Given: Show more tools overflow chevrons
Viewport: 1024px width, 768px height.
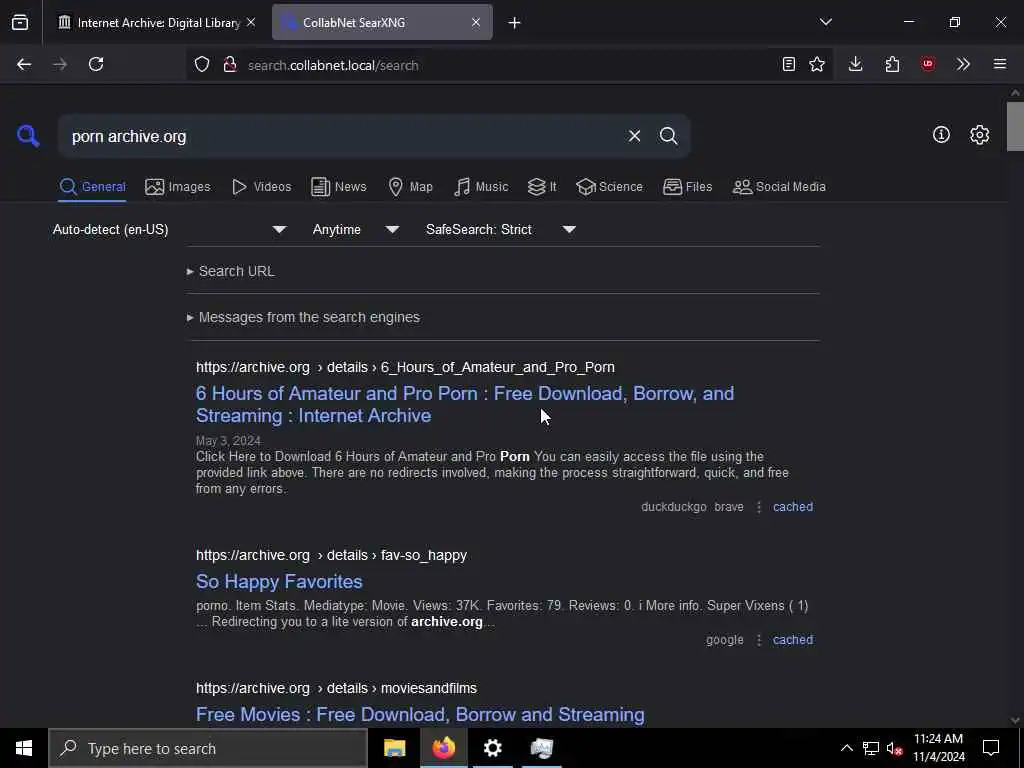Looking at the screenshot, I should tap(963, 64).
